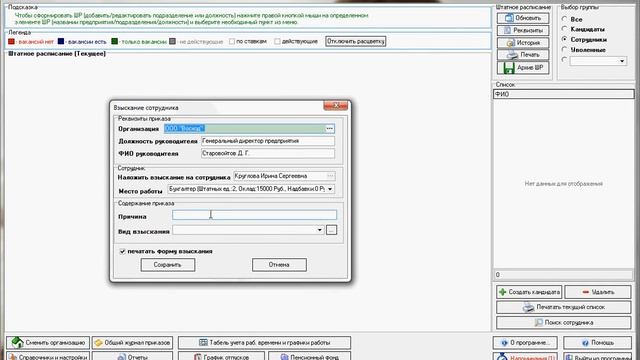Click green 'только вакансии' legend square
This screenshot has height=360, width=640.
115,41
